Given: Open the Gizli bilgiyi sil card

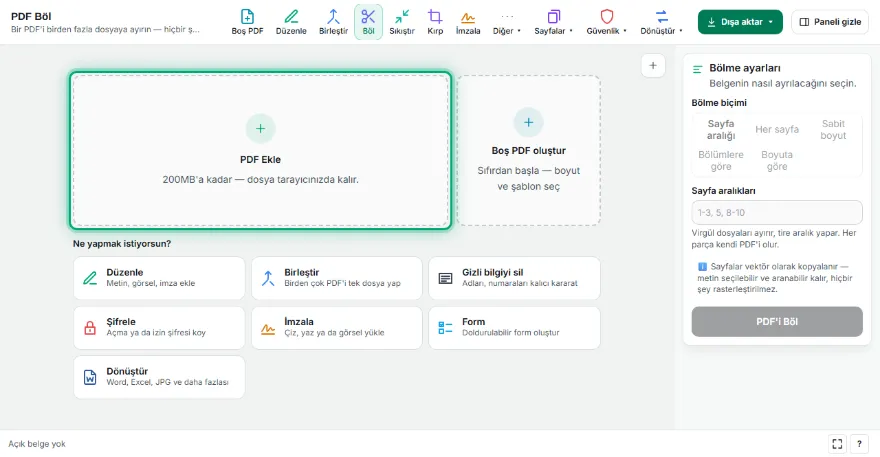Looking at the screenshot, I should (514, 278).
